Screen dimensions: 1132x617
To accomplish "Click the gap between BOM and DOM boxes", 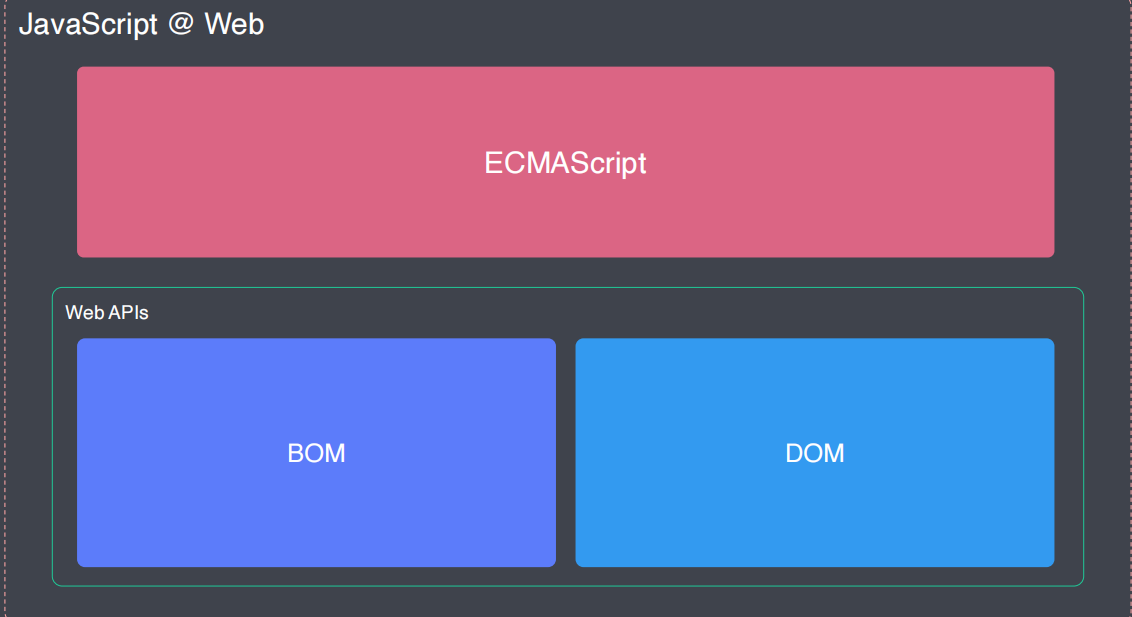I will point(565,452).
